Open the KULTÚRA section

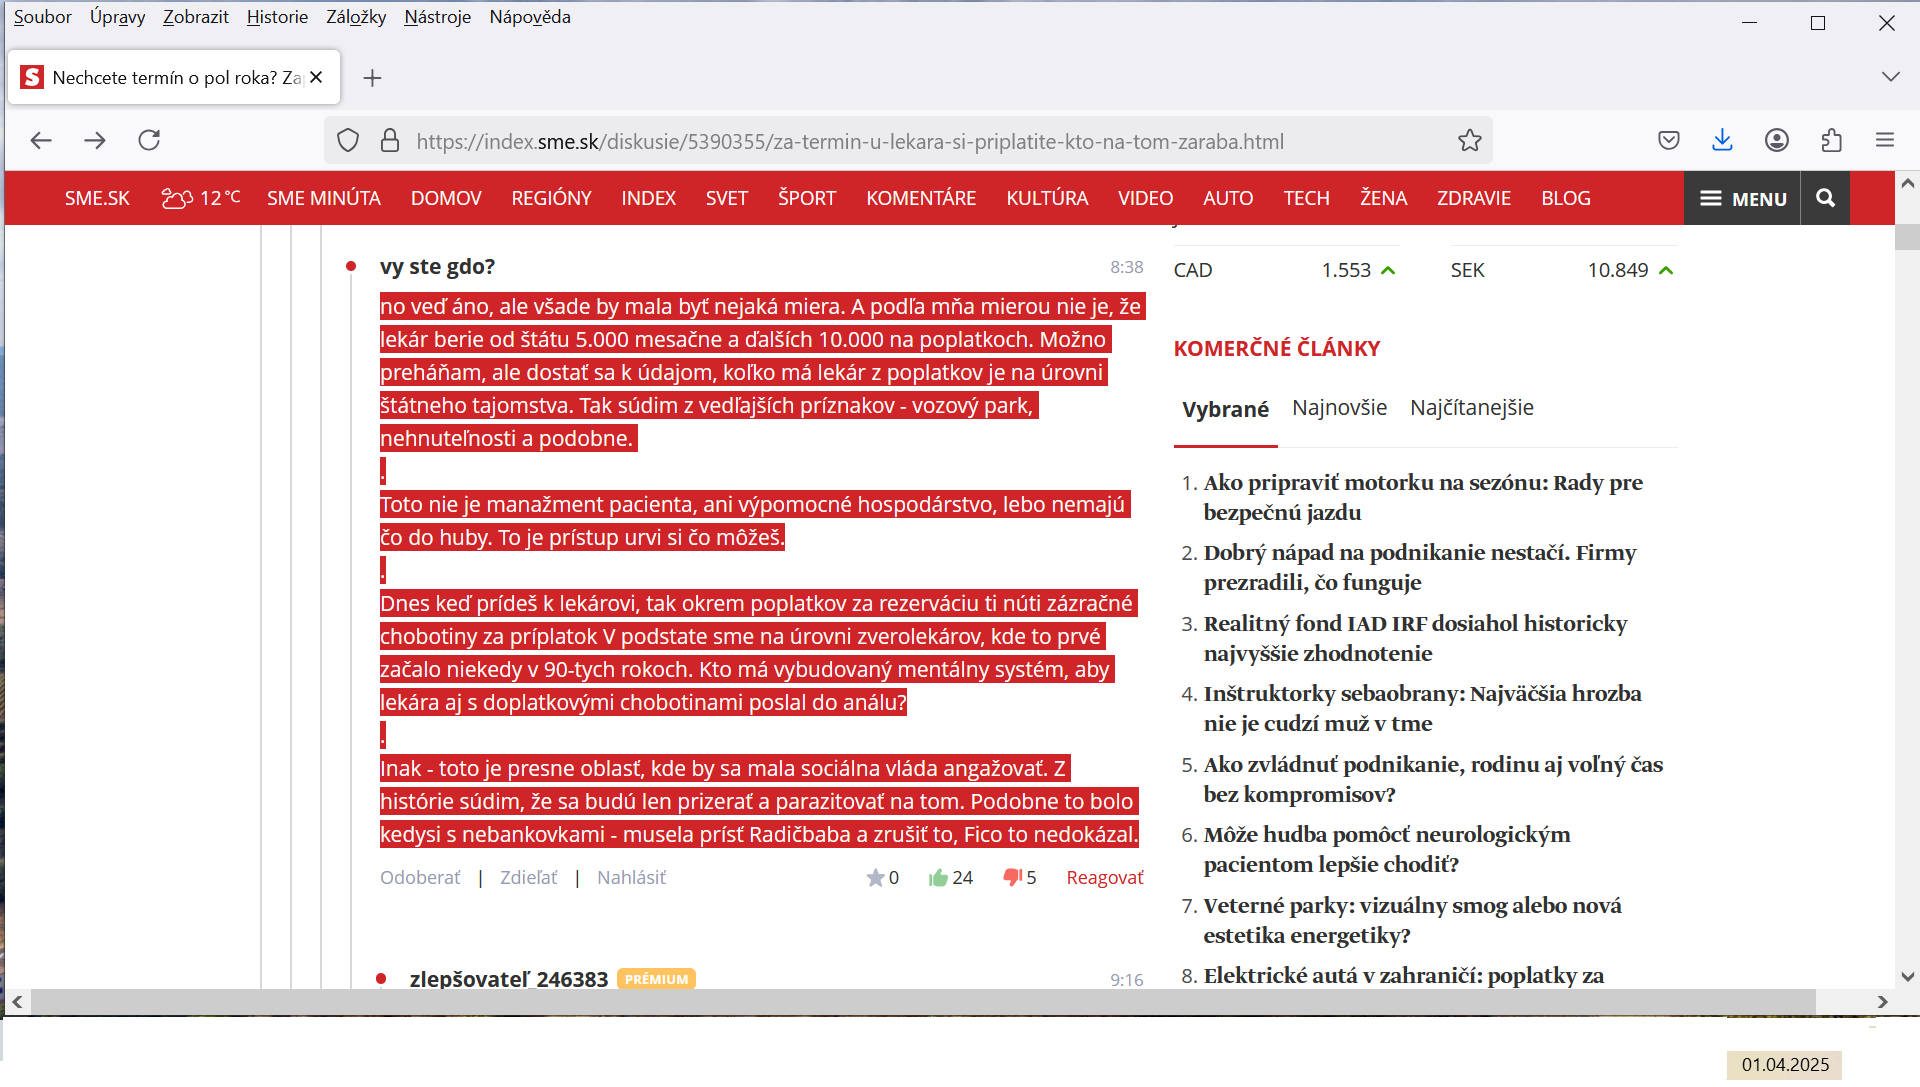pyautogui.click(x=1047, y=198)
